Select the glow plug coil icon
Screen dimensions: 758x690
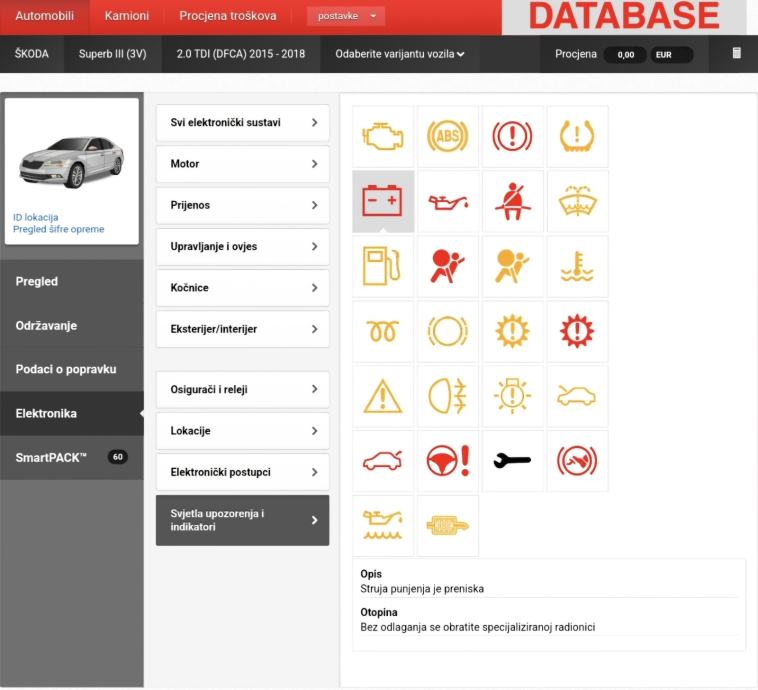pyautogui.click(x=383, y=332)
